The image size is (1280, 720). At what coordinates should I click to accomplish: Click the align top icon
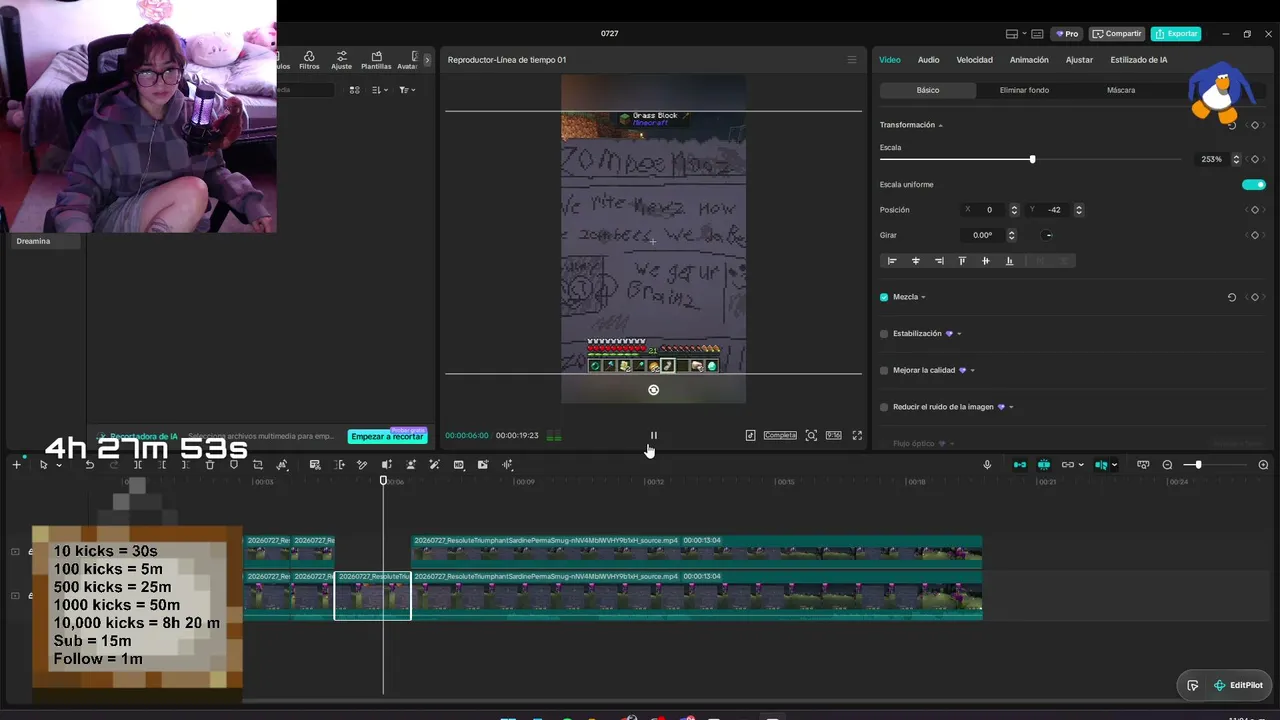tap(962, 261)
